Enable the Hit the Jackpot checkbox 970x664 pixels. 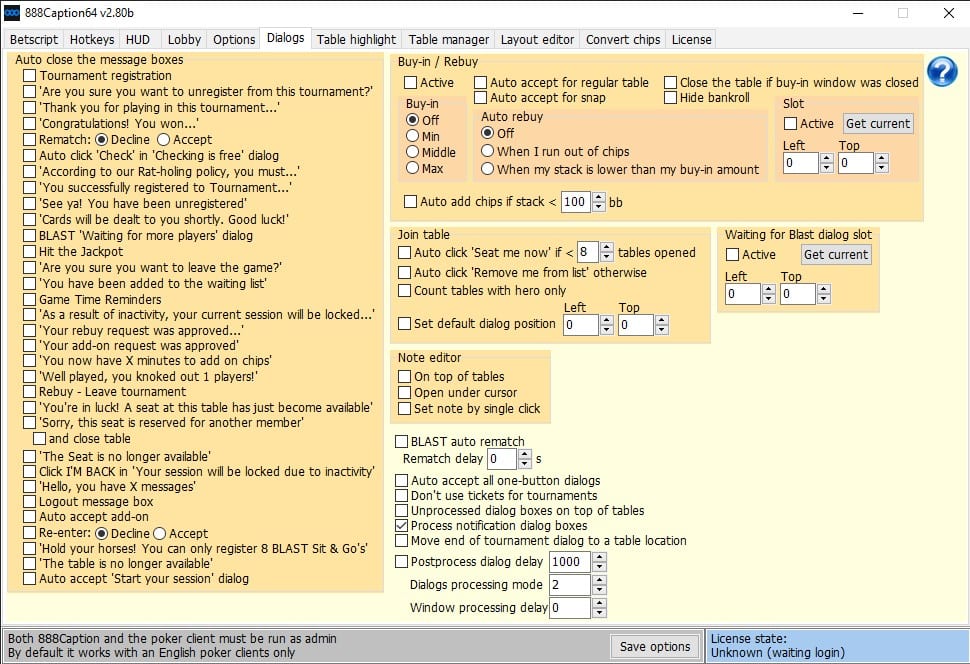[x=29, y=252]
